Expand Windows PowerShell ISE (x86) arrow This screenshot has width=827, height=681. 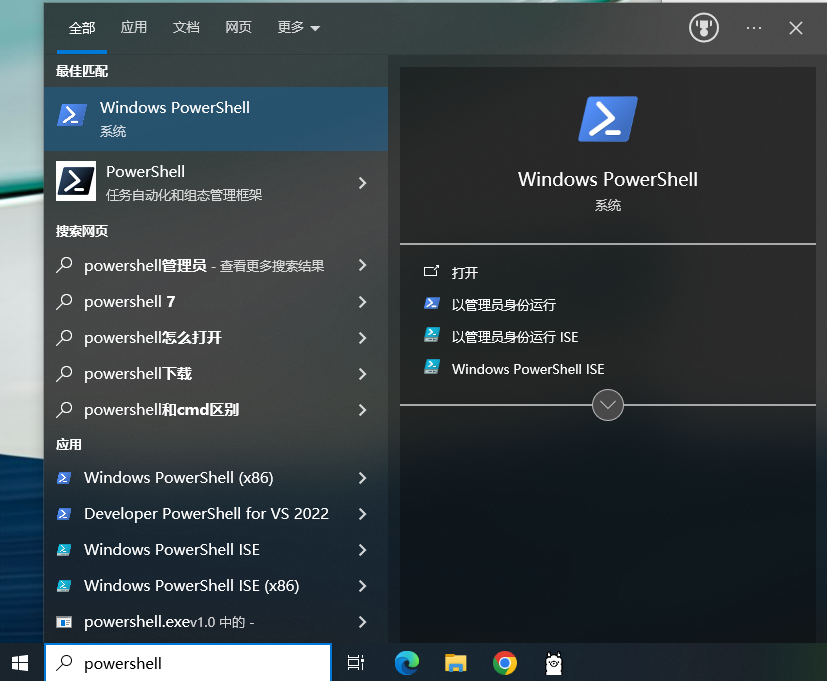[362, 586]
